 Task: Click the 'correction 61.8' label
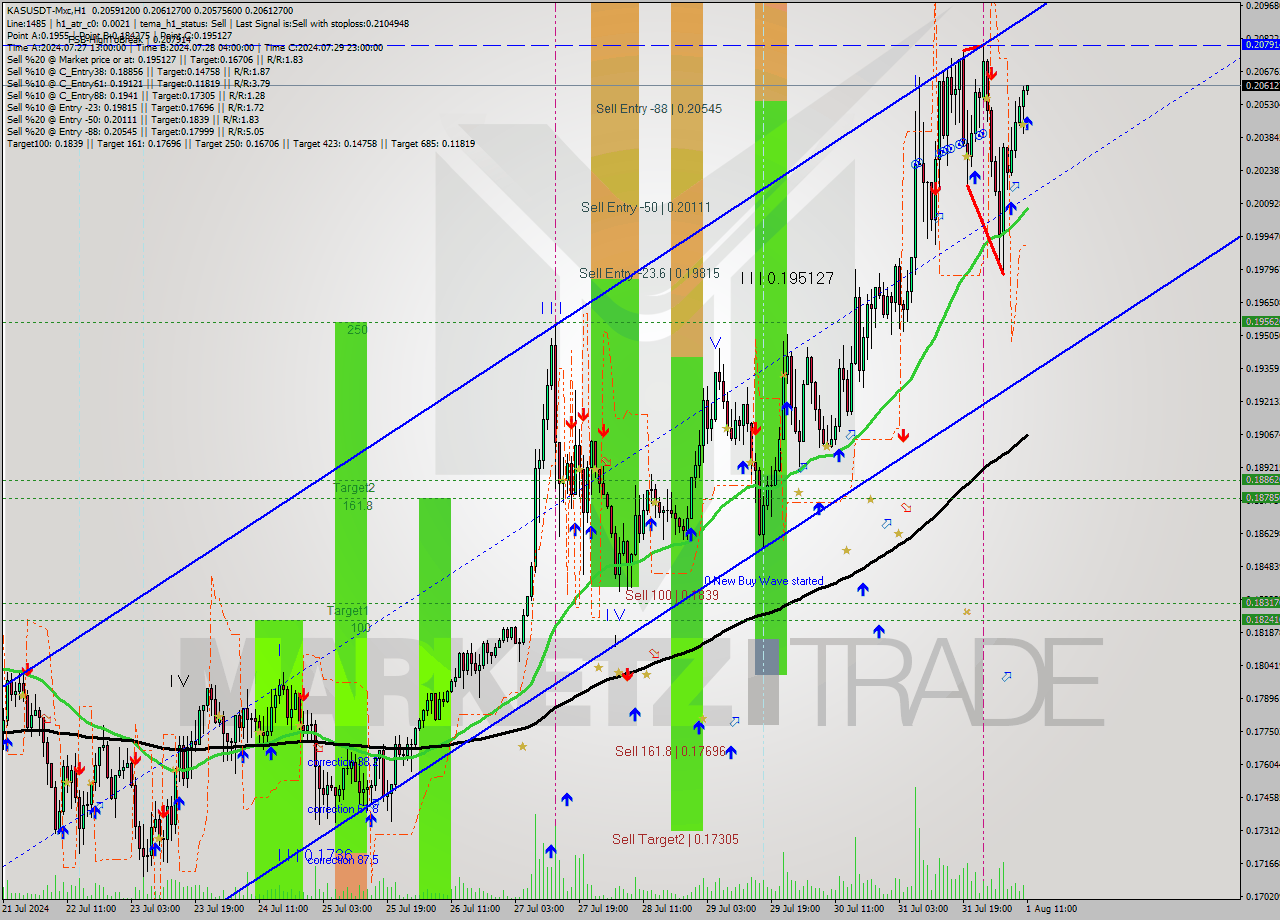pos(343,809)
